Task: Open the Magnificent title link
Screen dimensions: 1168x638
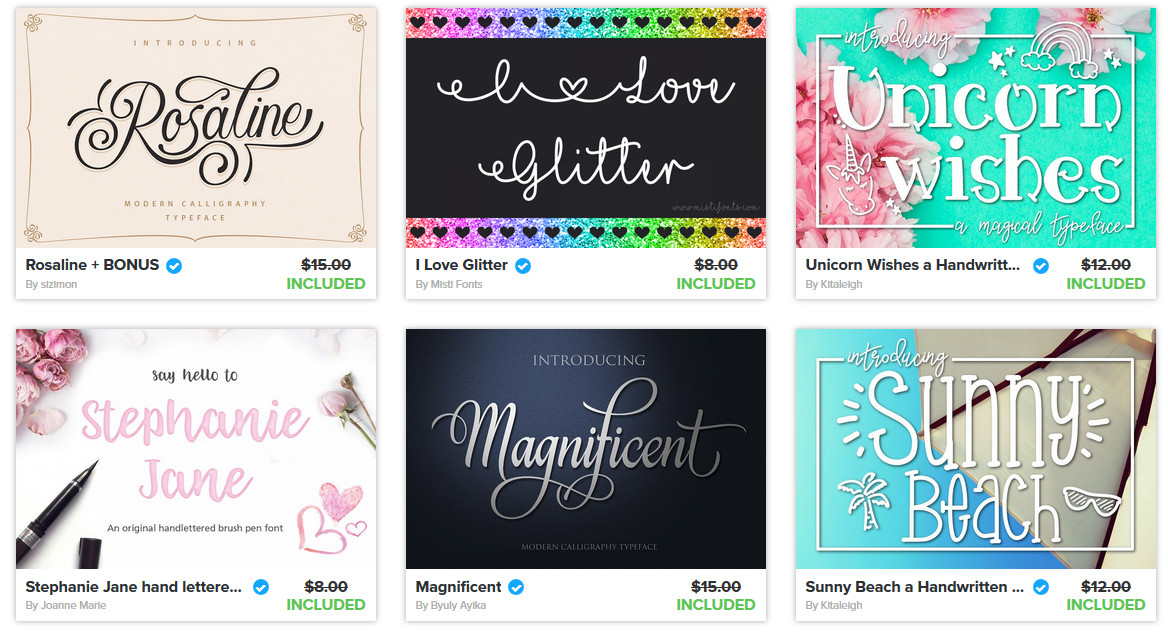Action: [x=459, y=587]
